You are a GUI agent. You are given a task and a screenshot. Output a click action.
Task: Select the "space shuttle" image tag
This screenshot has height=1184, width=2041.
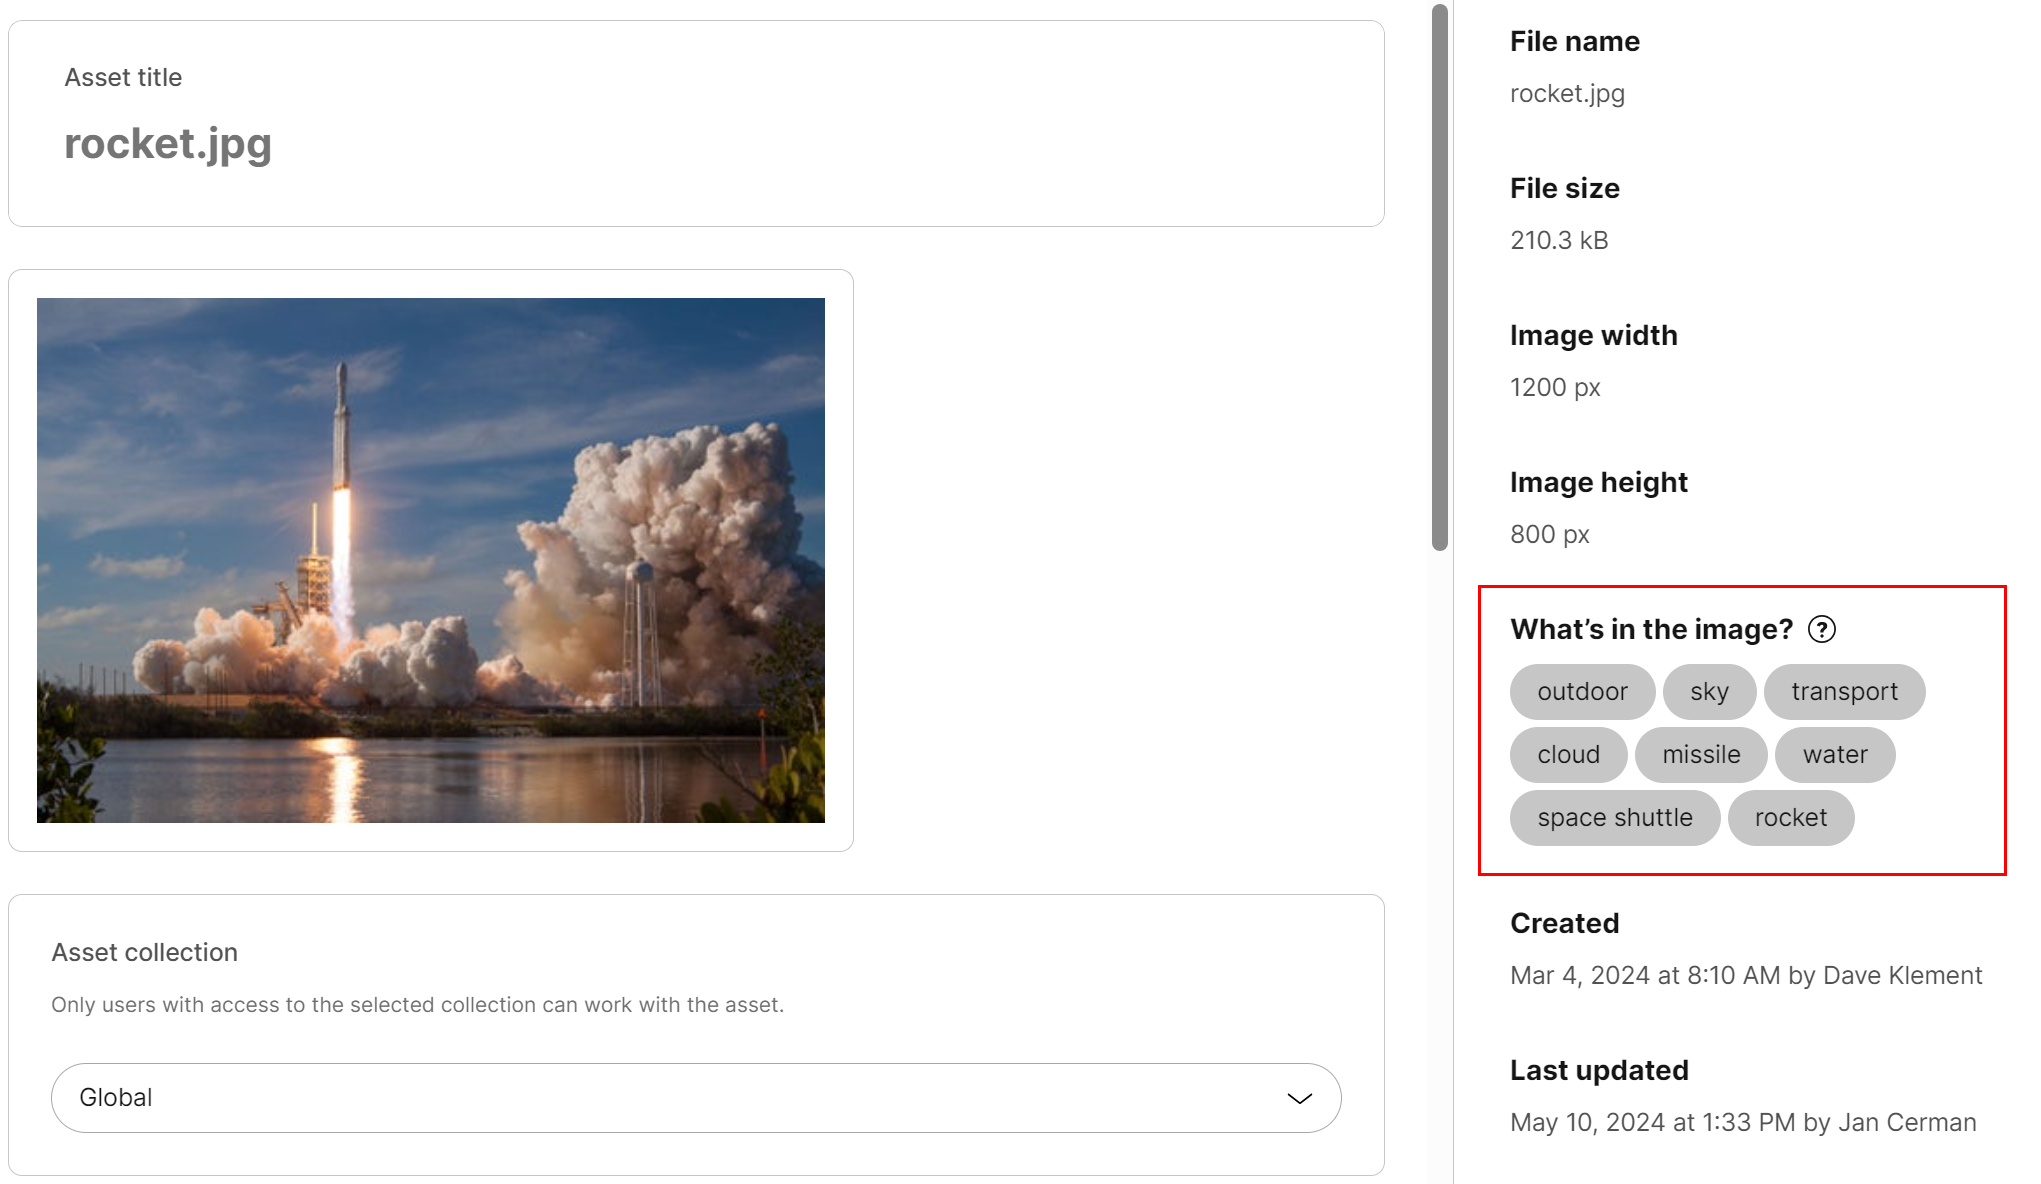1614,817
